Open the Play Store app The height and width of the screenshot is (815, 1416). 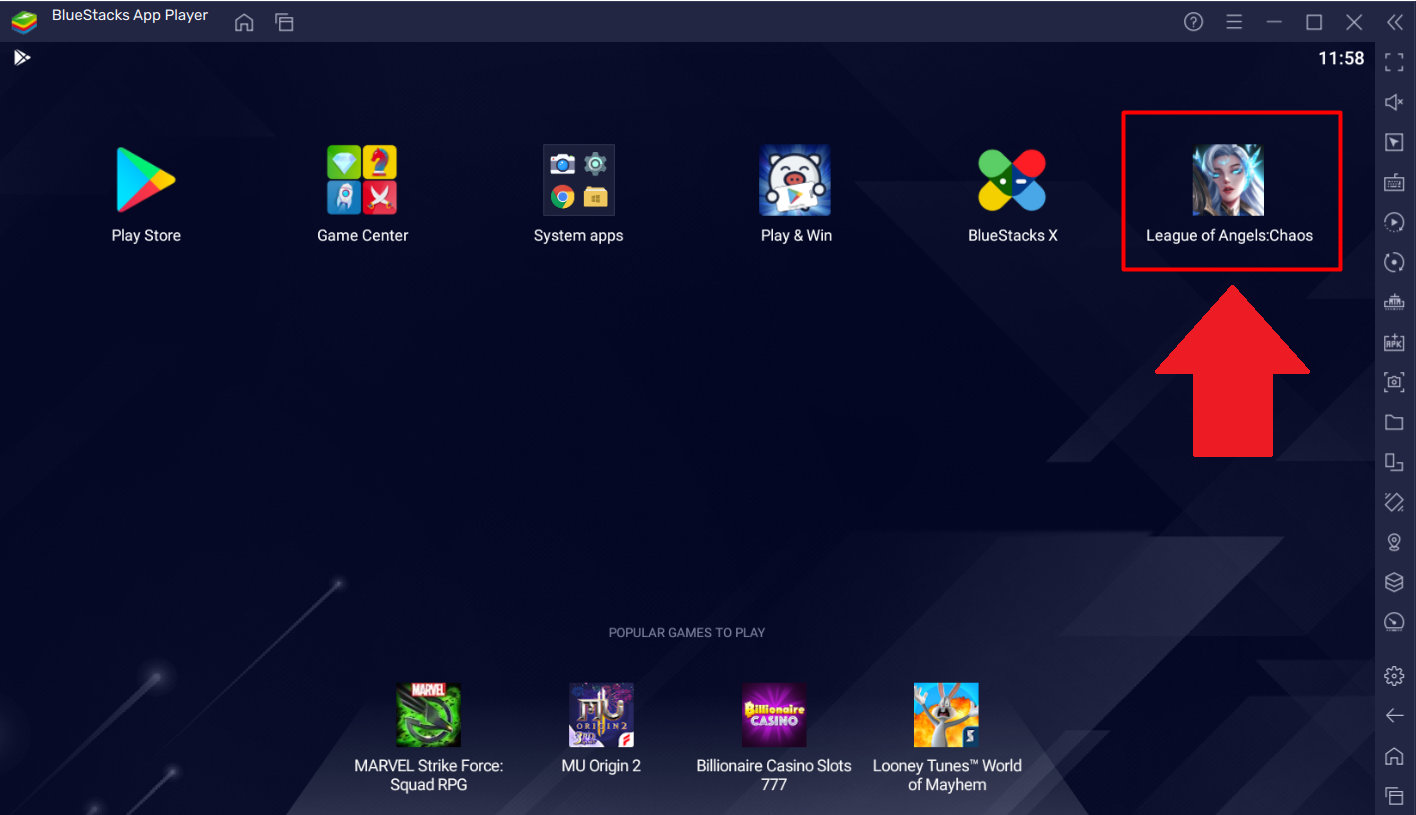[146, 181]
